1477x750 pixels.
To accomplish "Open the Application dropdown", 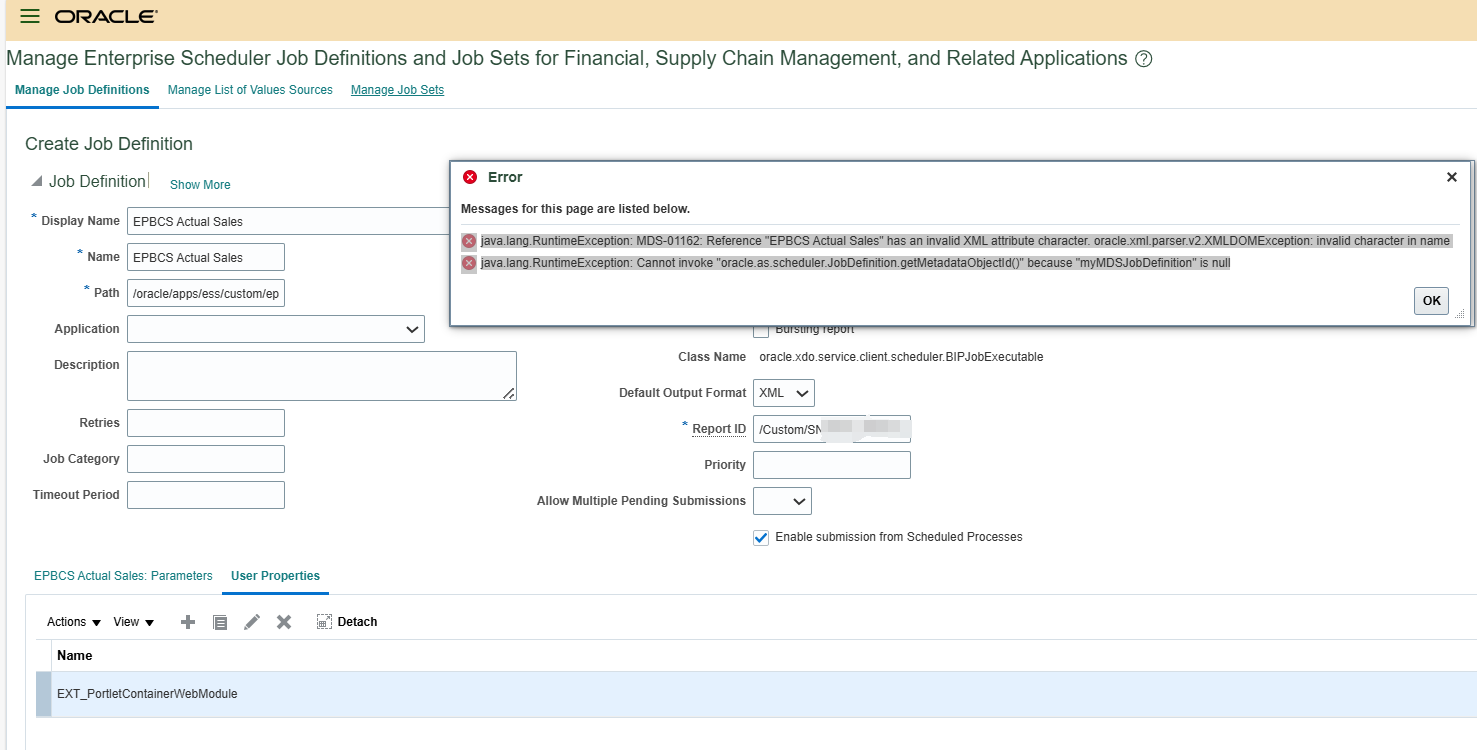I will (276, 329).
